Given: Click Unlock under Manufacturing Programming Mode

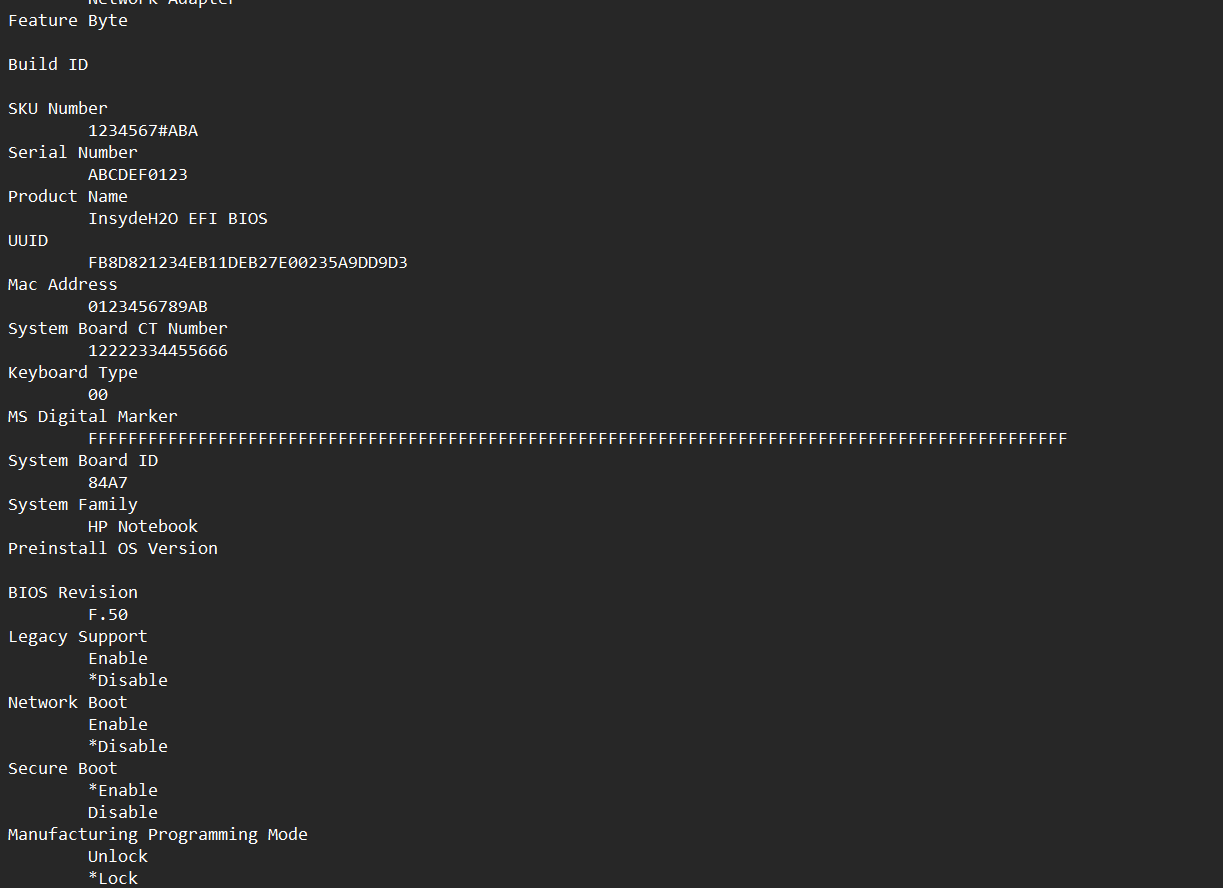Looking at the screenshot, I should [x=118, y=856].
